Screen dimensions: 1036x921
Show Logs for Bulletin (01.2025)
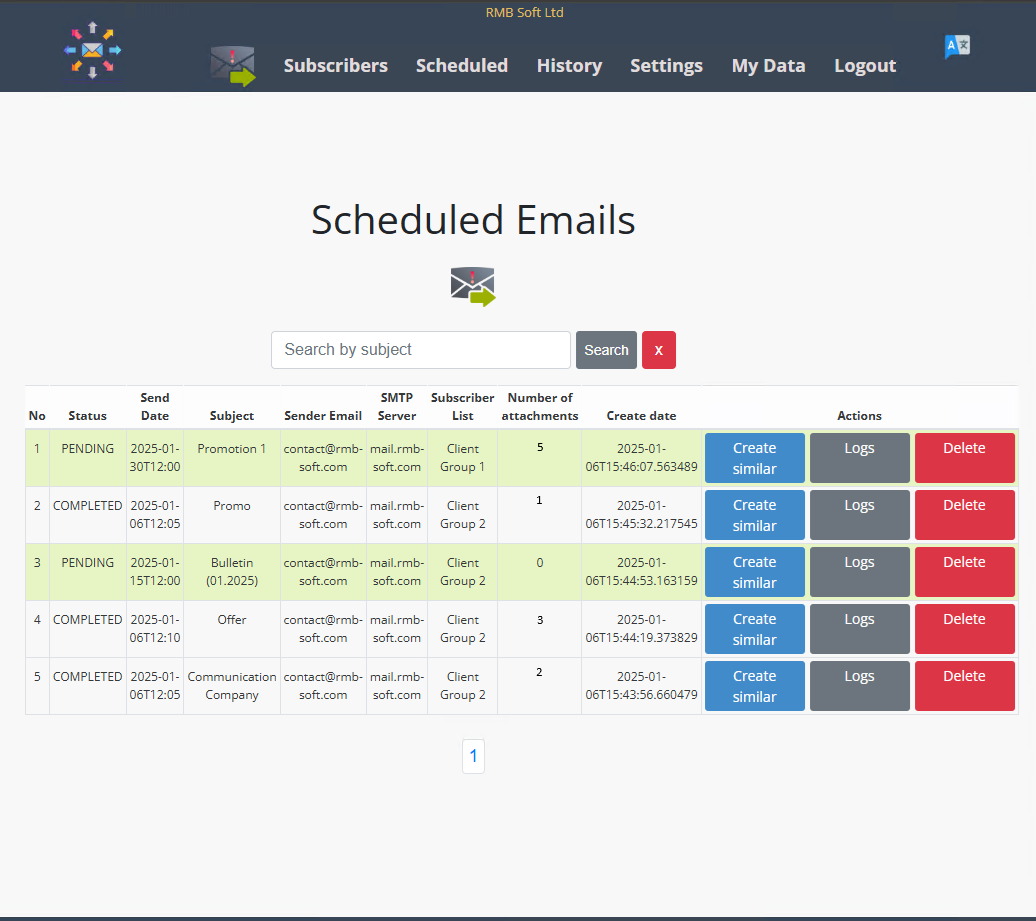[860, 572]
